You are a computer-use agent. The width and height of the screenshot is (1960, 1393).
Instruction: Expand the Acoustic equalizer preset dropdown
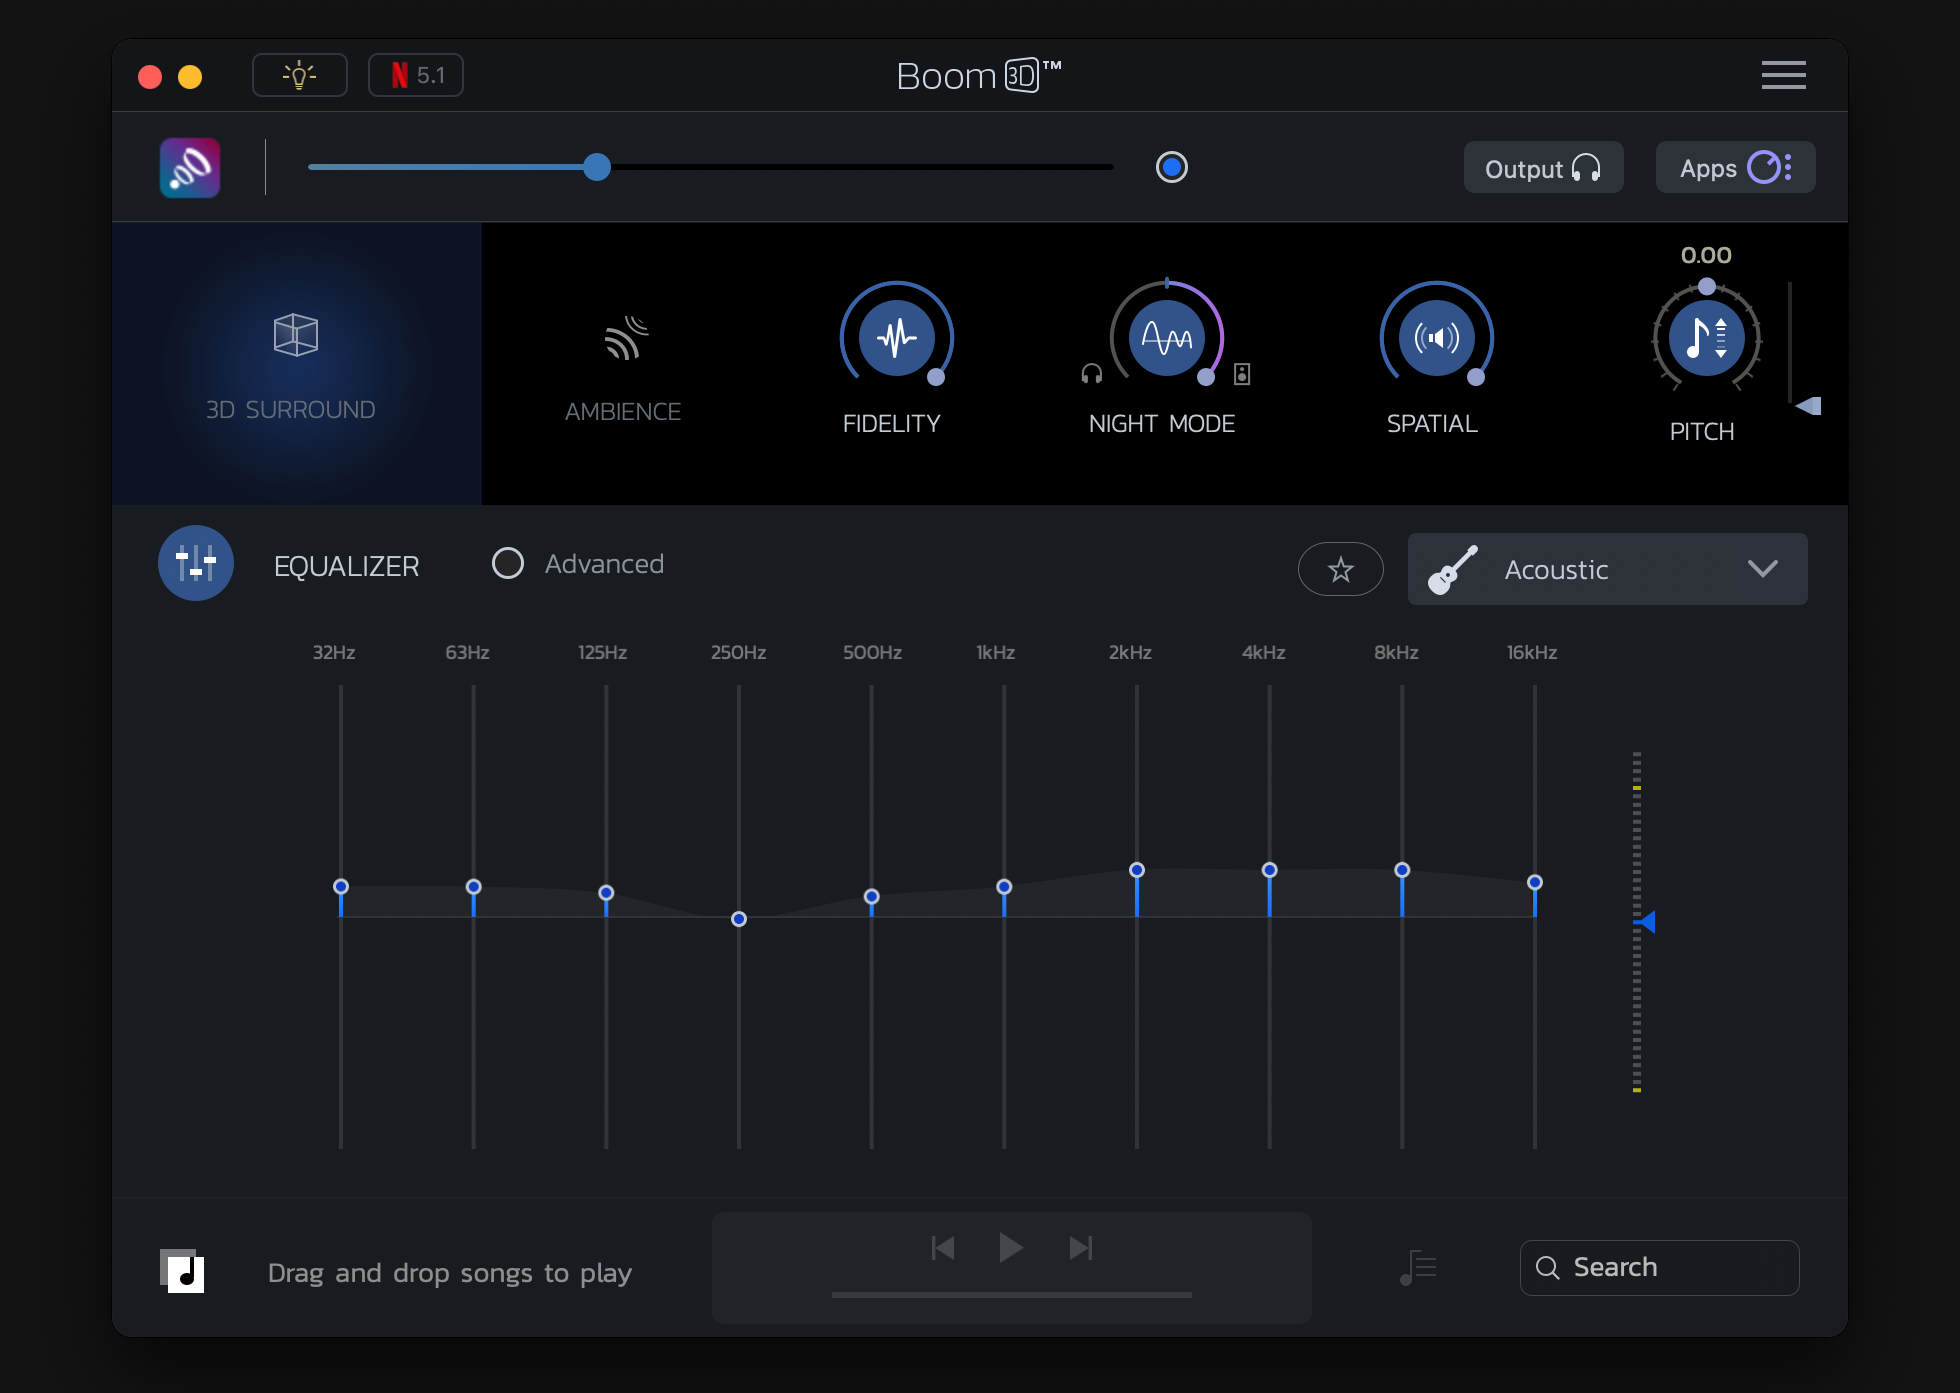(1767, 570)
